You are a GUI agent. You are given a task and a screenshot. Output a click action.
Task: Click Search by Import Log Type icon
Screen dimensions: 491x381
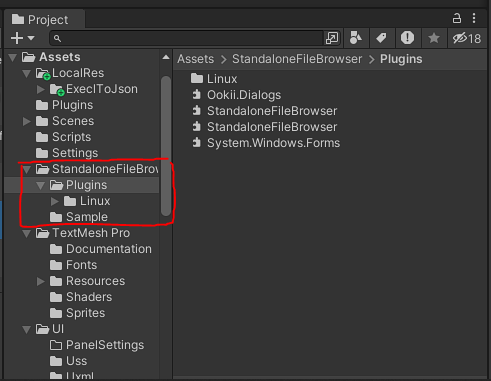coord(407,38)
